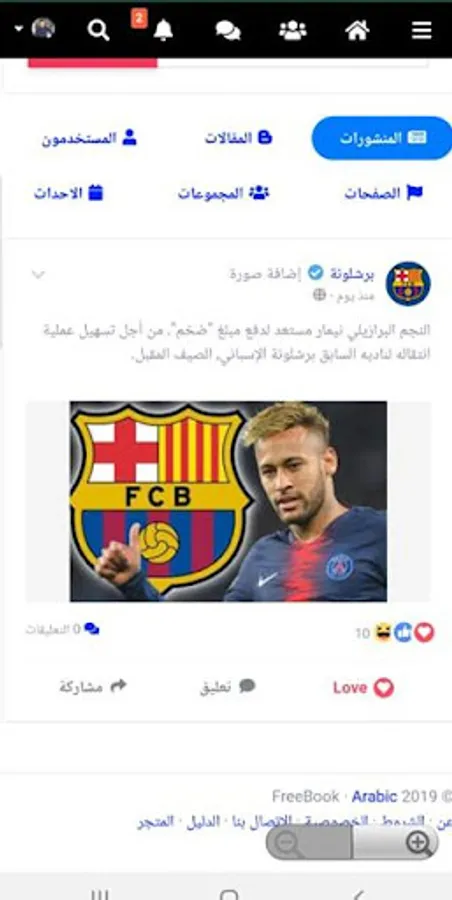Image resolution: width=452 pixels, height=900 pixels.
Task: Expand the profile avatar dropdown arrow
Action: (19, 29)
